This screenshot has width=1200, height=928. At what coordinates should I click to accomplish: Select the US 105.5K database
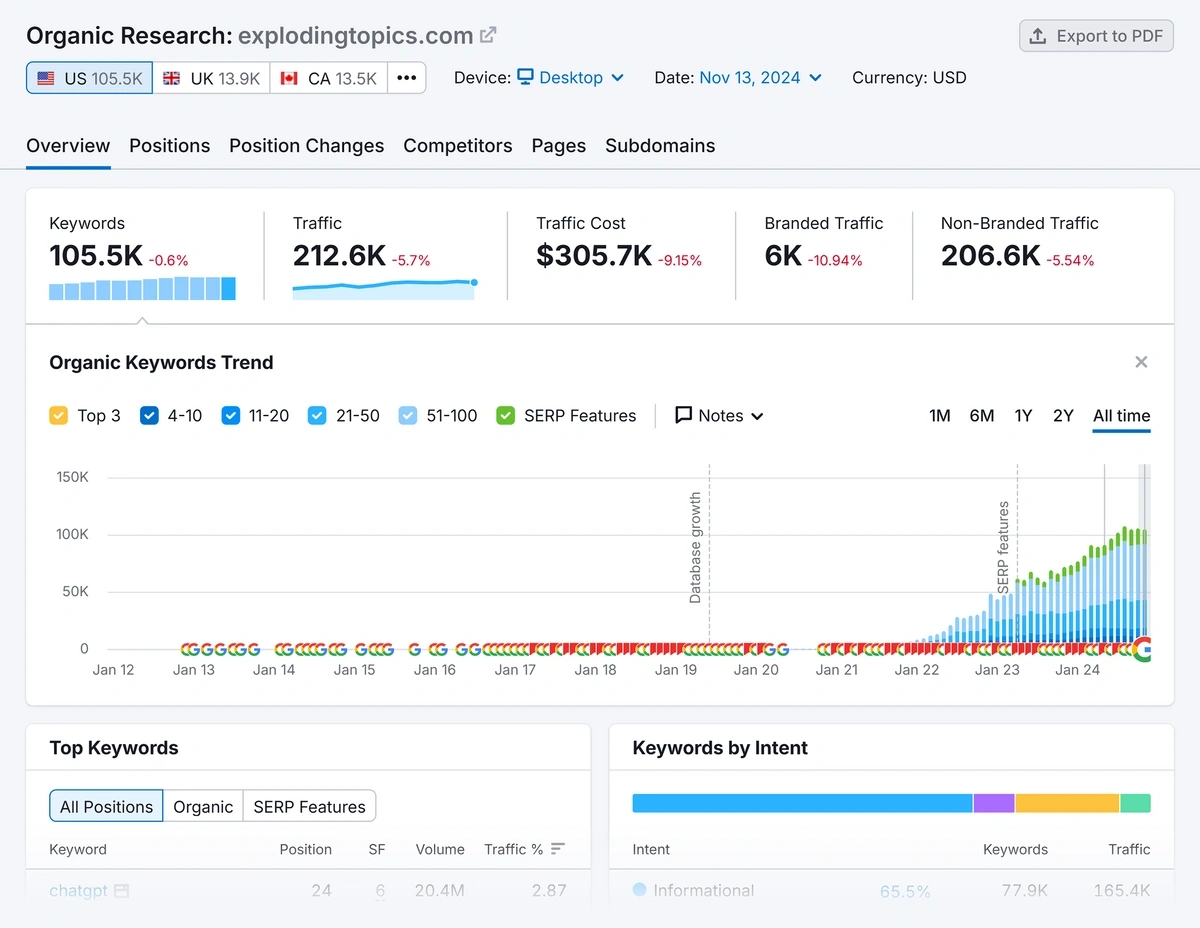[90, 78]
